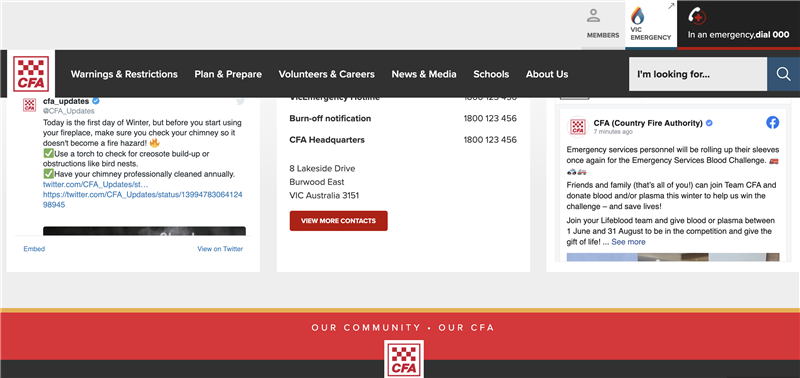The height and width of the screenshot is (378, 800).
Task: Open Volunteers & Careers menu
Action: 327,74
